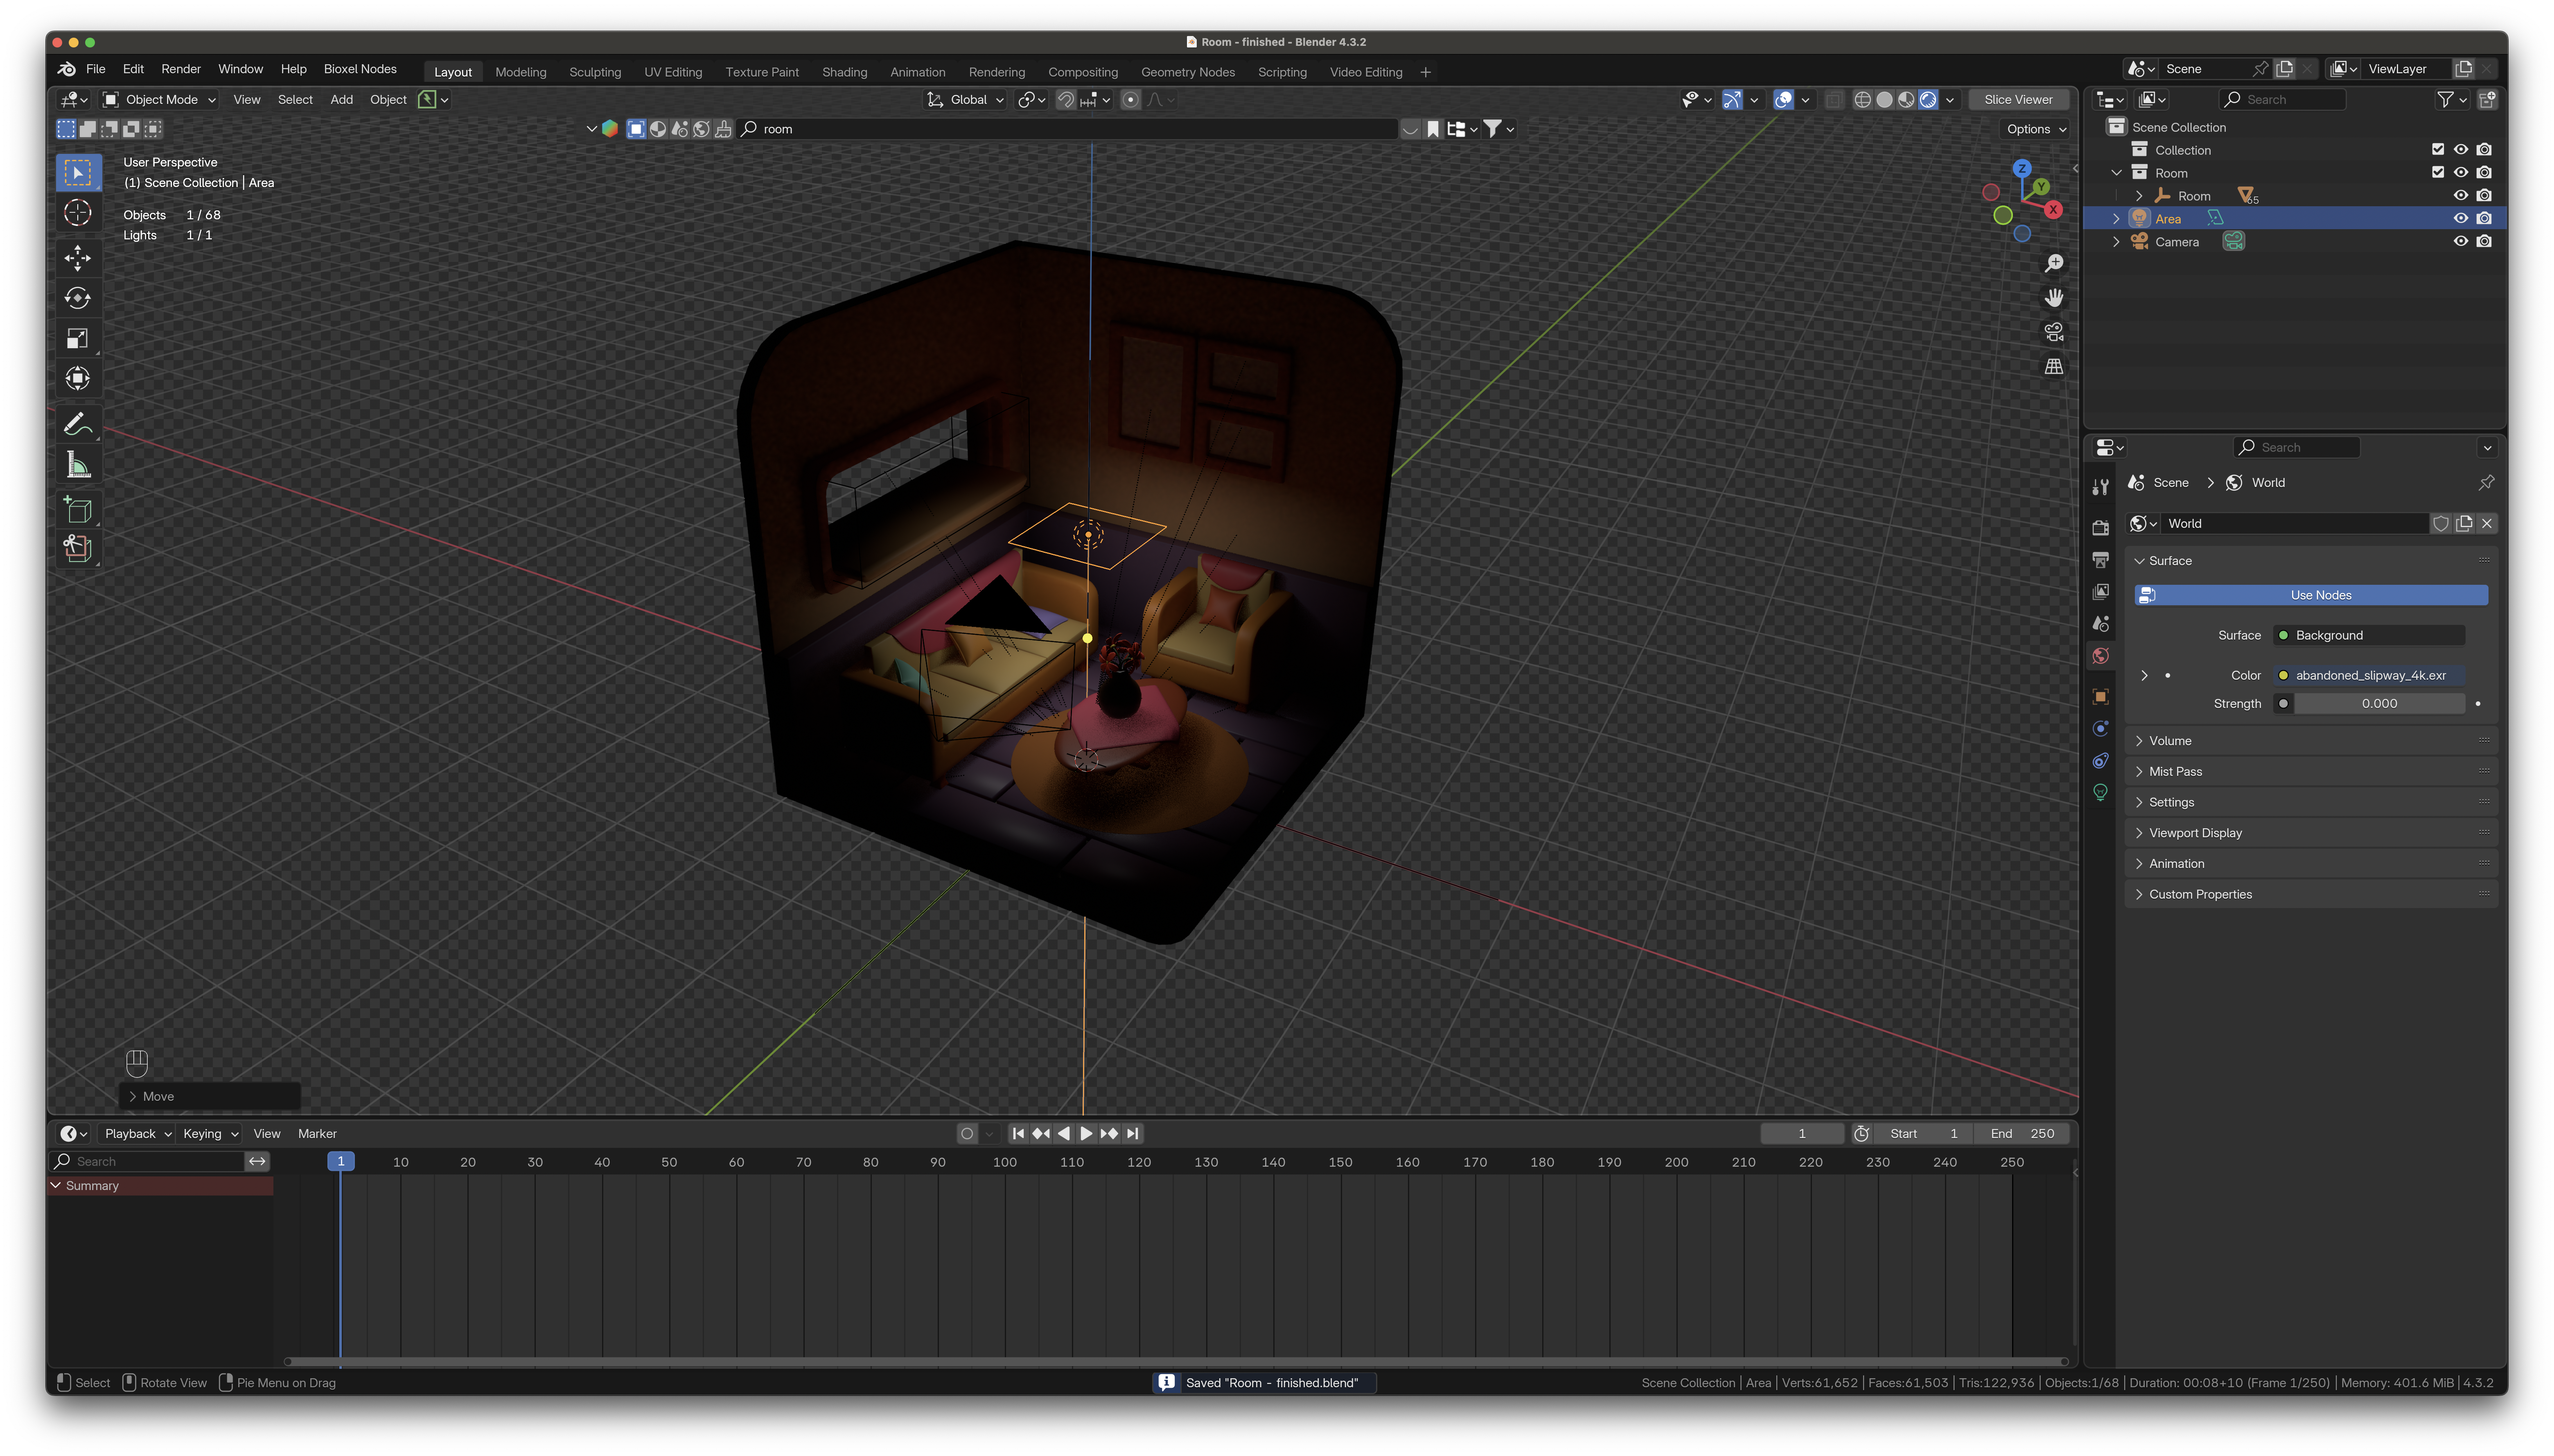Viewport: 2554px width, 1456px height.
Task: Click the pan hand viewport gizmo
Action: point(2054,298)
